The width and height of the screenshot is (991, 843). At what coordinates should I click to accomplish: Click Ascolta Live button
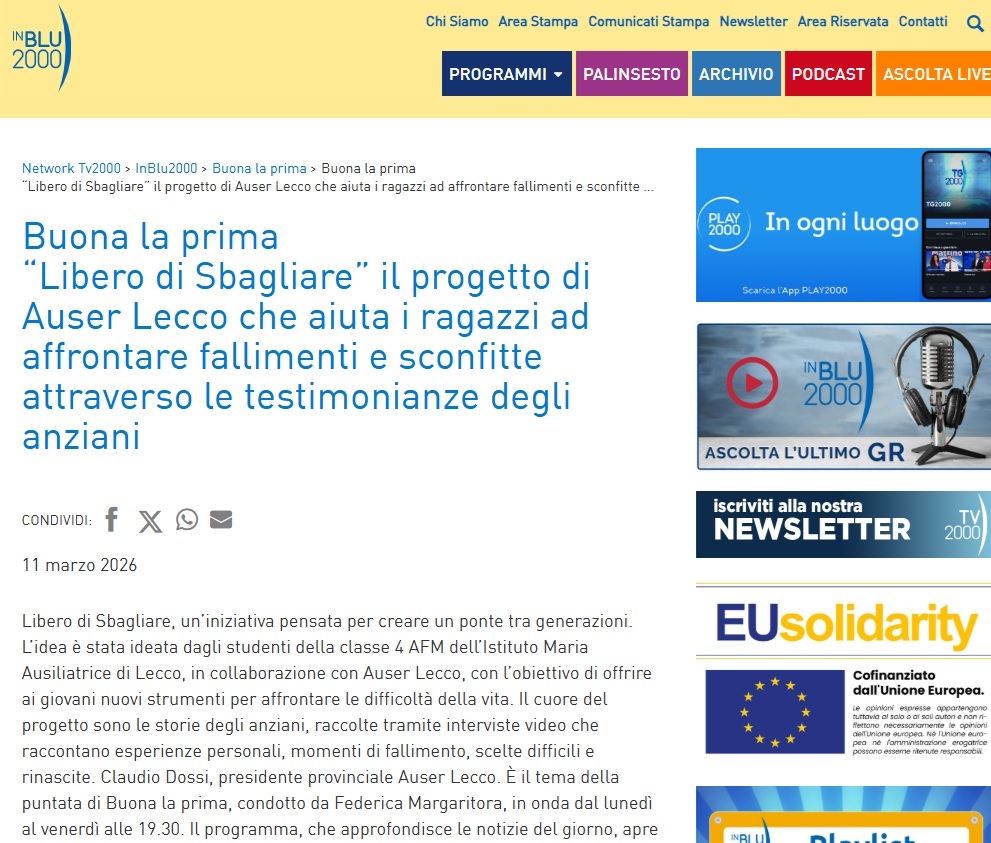click(x=935, y=74)
